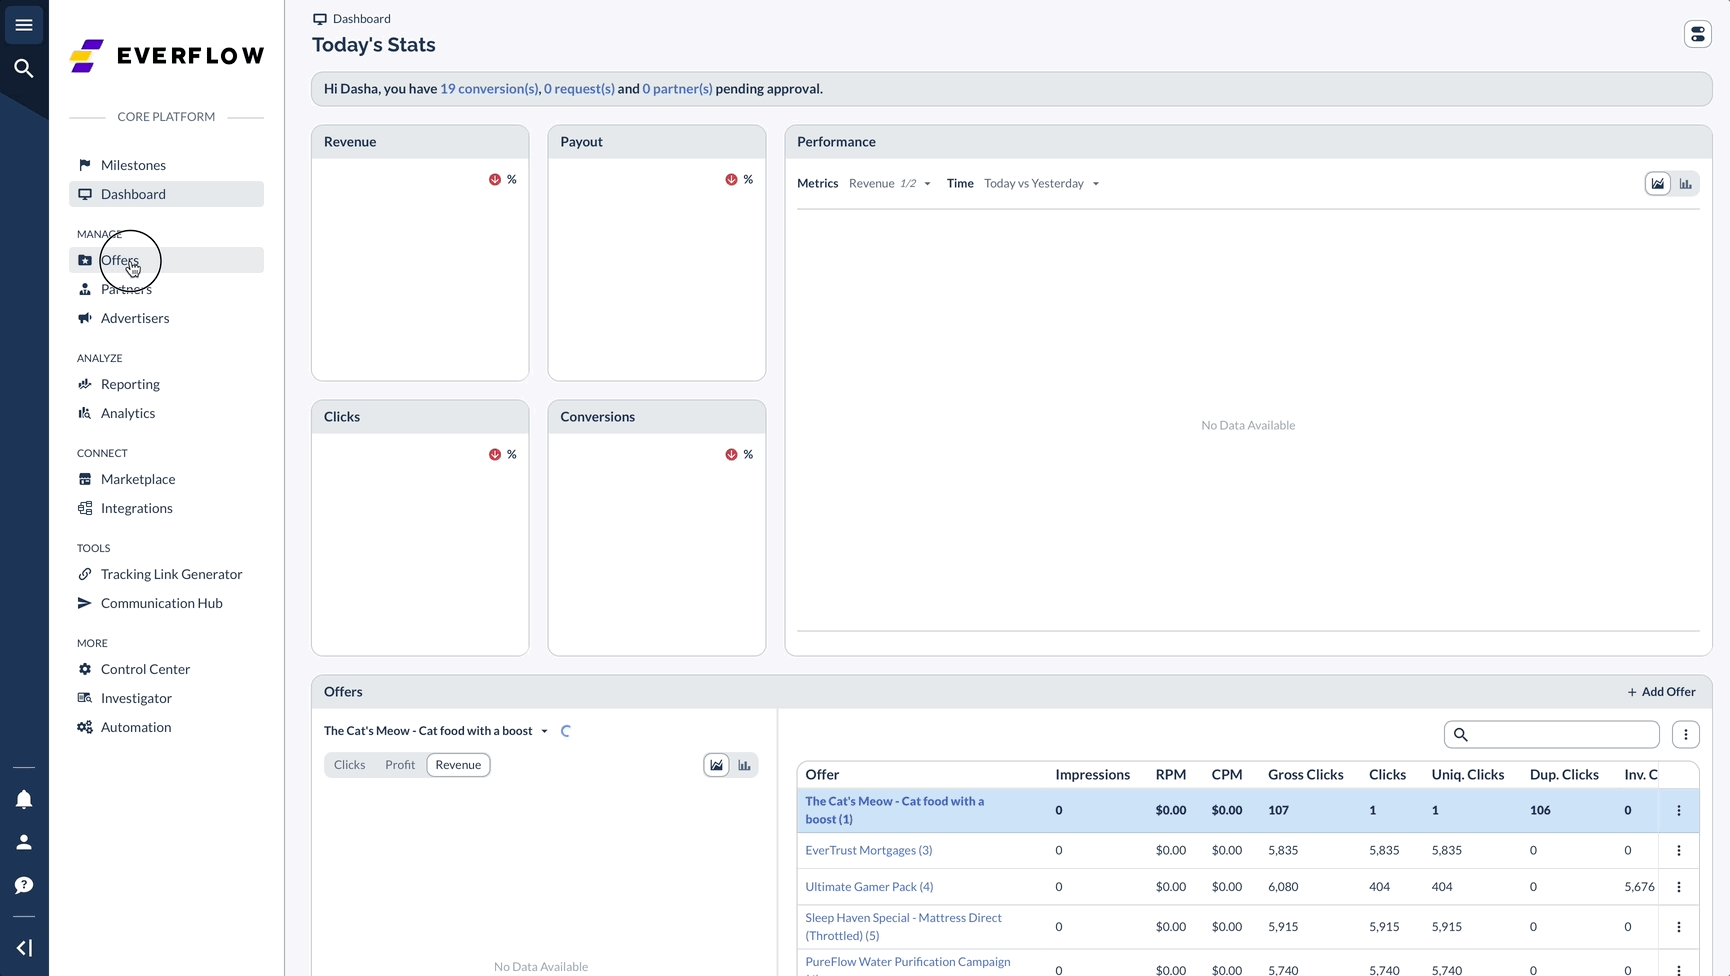Open Tracking Link Generator tool
This screenshot has height=976, width=1730.
pyautogui.click(x=166, y=574)
